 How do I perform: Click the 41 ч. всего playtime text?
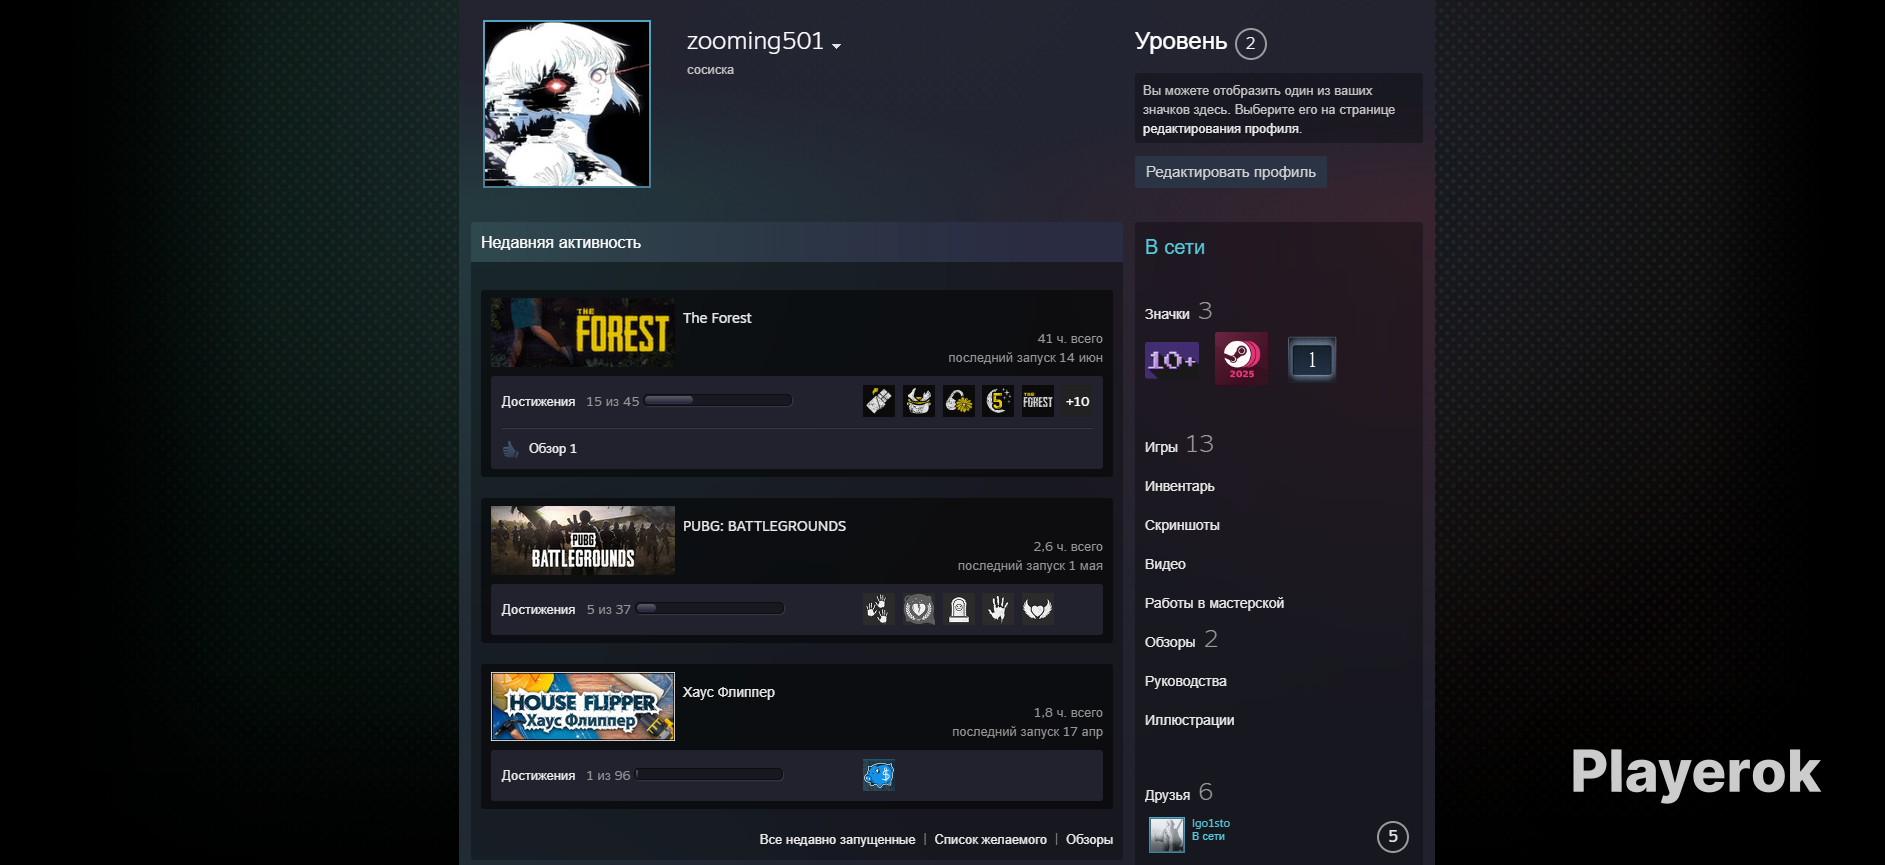tap(1070, 339)
